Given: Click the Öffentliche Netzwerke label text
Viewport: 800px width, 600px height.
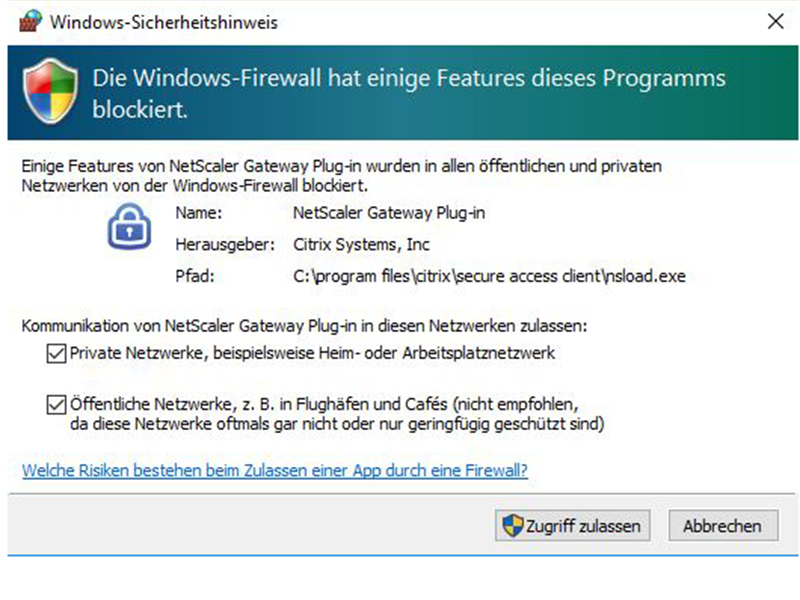Looking at the screenshot, I should (x=337, y=414).
